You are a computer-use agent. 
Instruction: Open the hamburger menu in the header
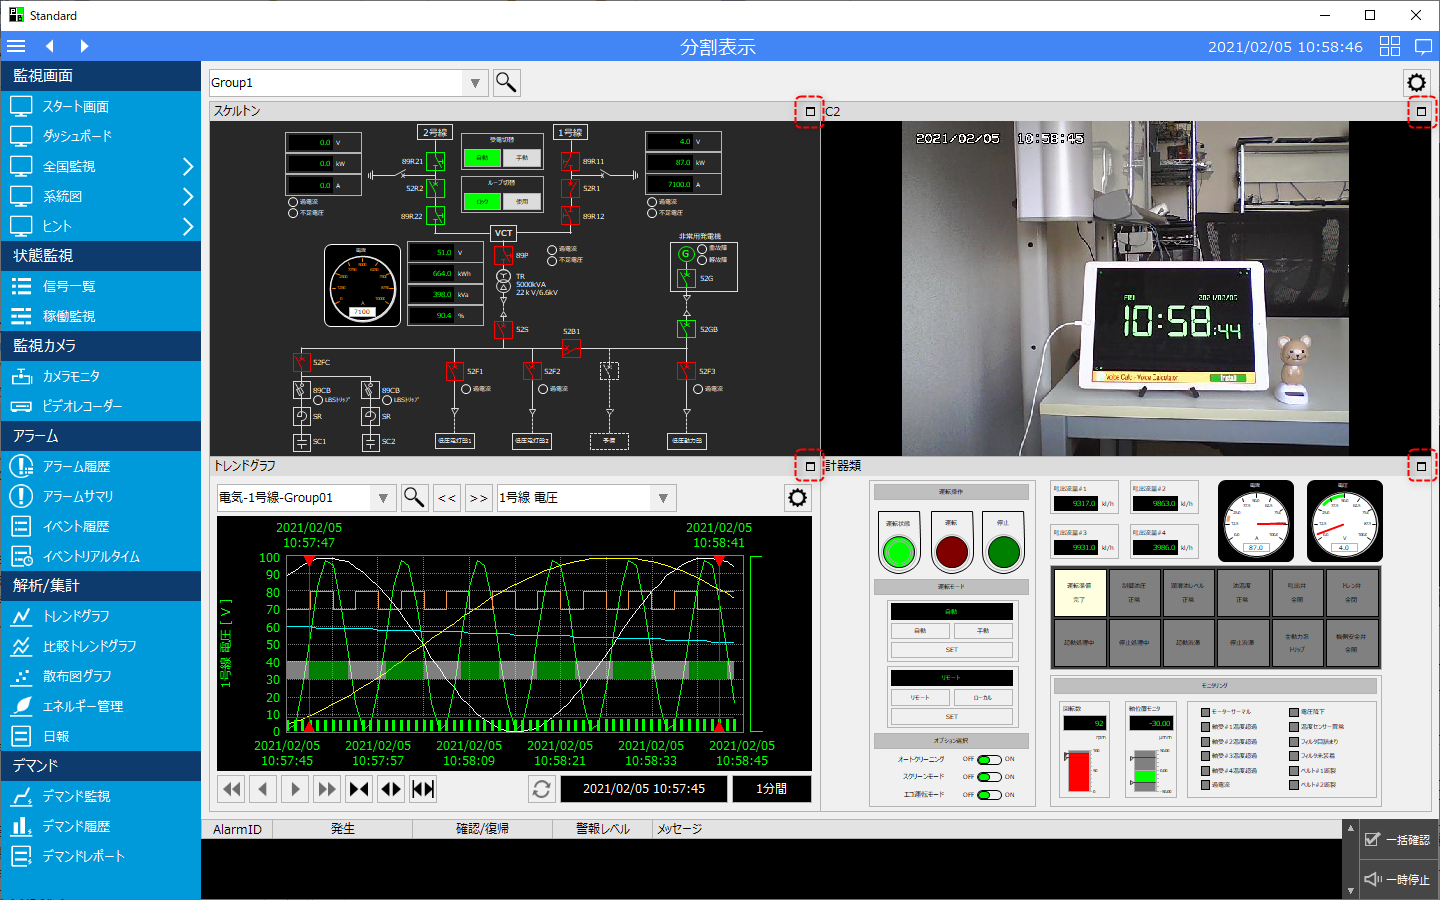(16, 46)
